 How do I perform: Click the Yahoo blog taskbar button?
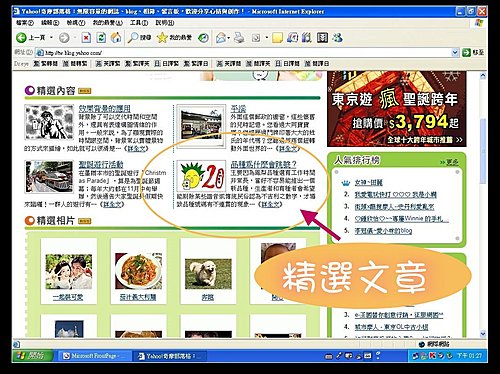click(x=170, y=356)
